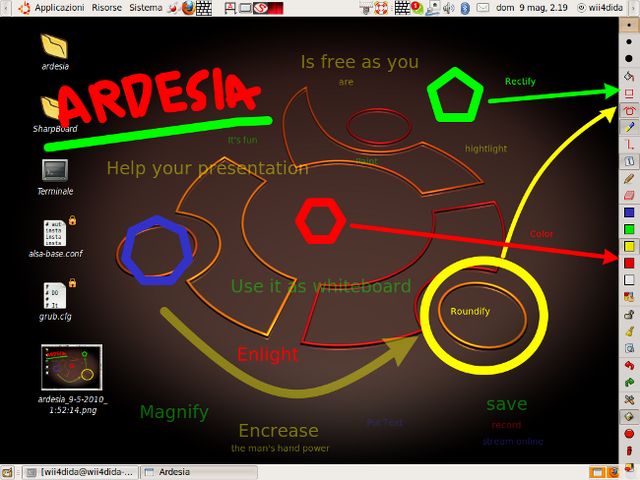Select the medium line thickness dot
The height and width of the screenshot is (480, 640).
point(629,42)
